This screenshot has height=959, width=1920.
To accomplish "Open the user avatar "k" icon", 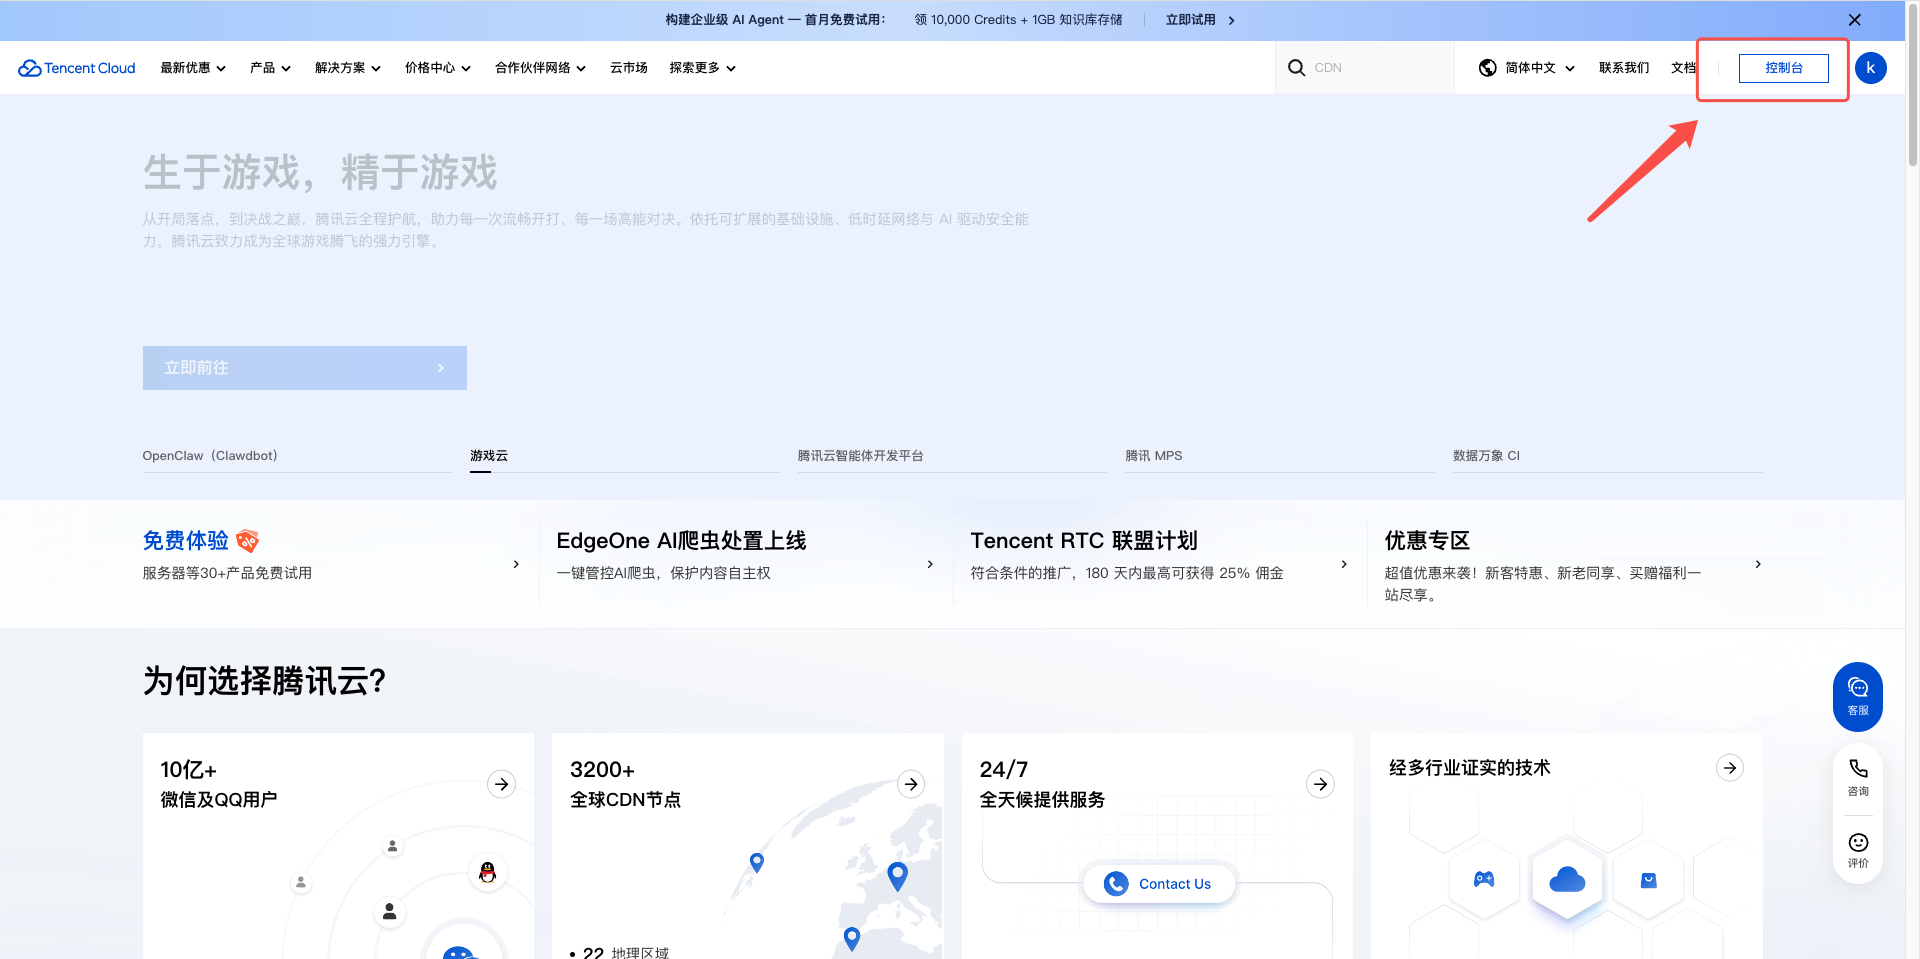I will pos(1870,68).
